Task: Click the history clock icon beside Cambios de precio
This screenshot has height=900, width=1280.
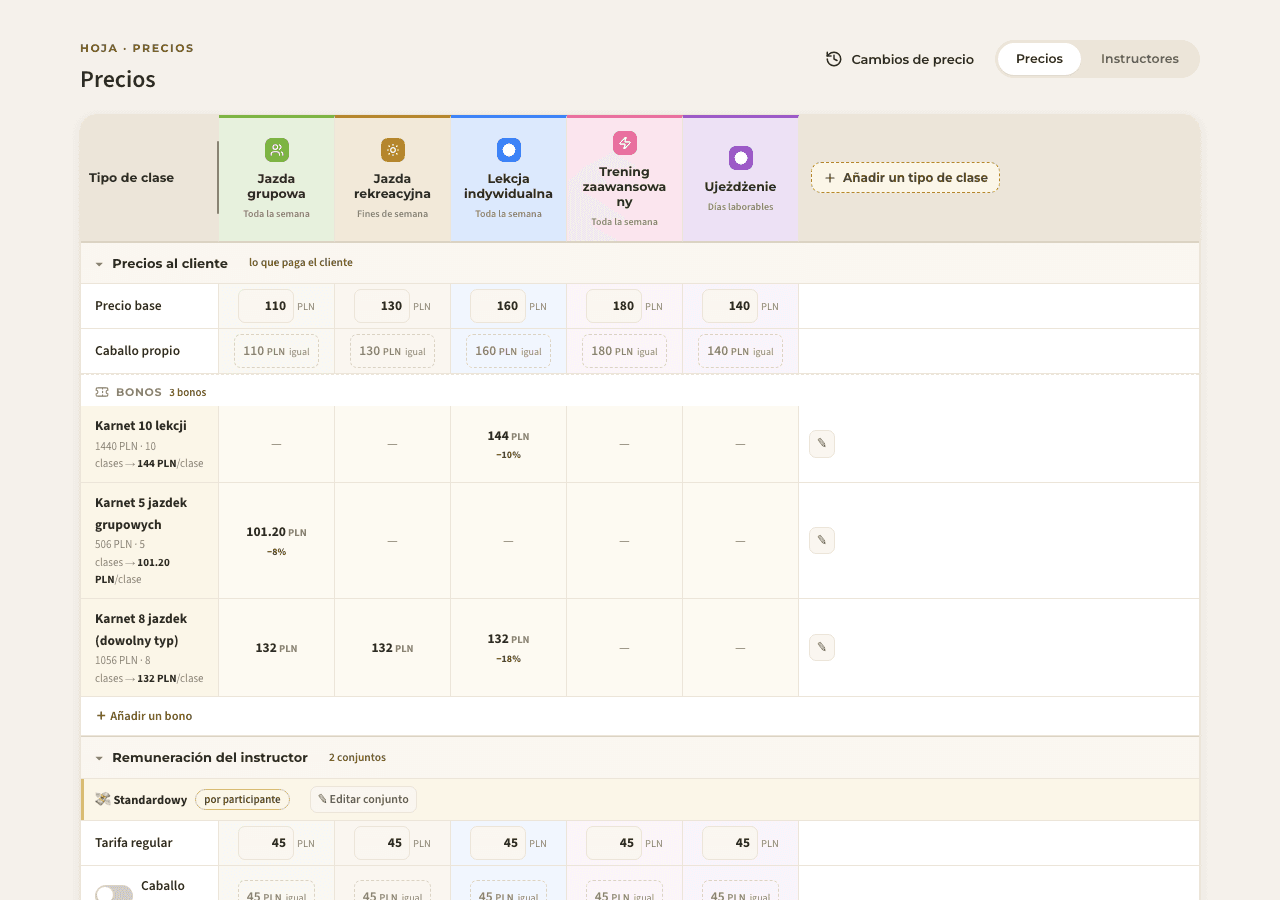Action: coord(834,59)
